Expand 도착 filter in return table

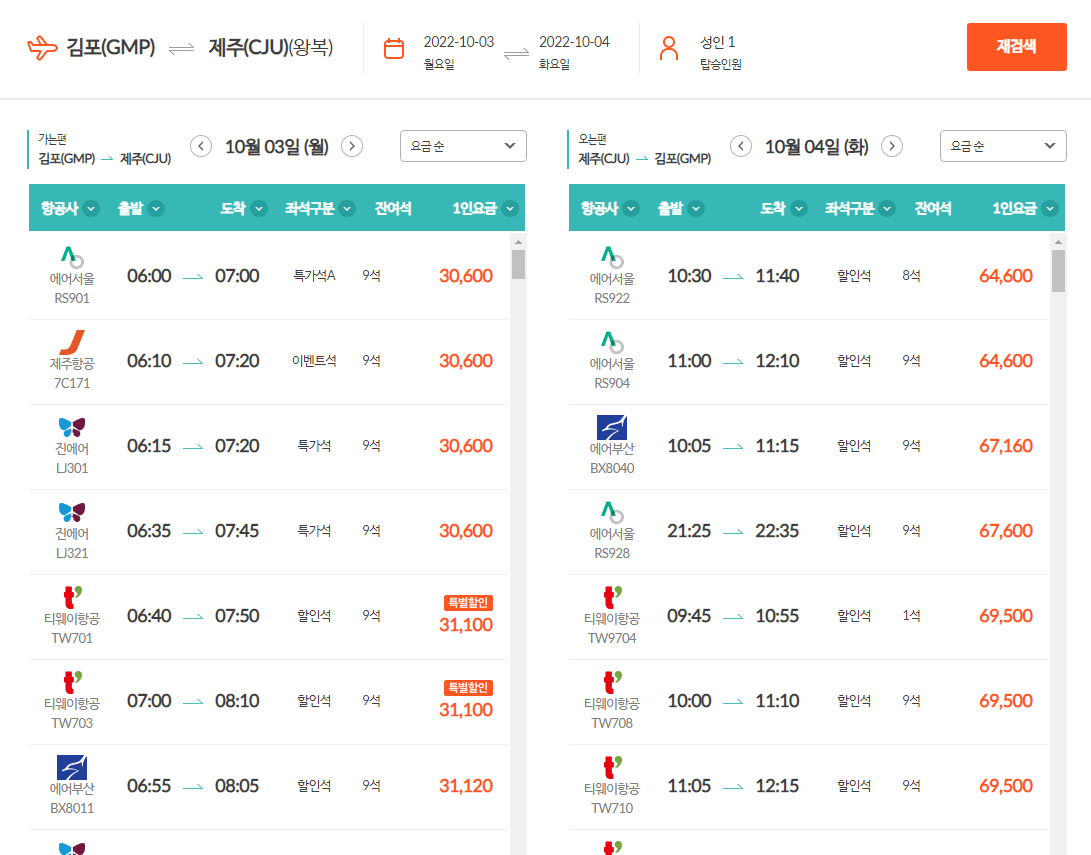click(x=799, y=208)
